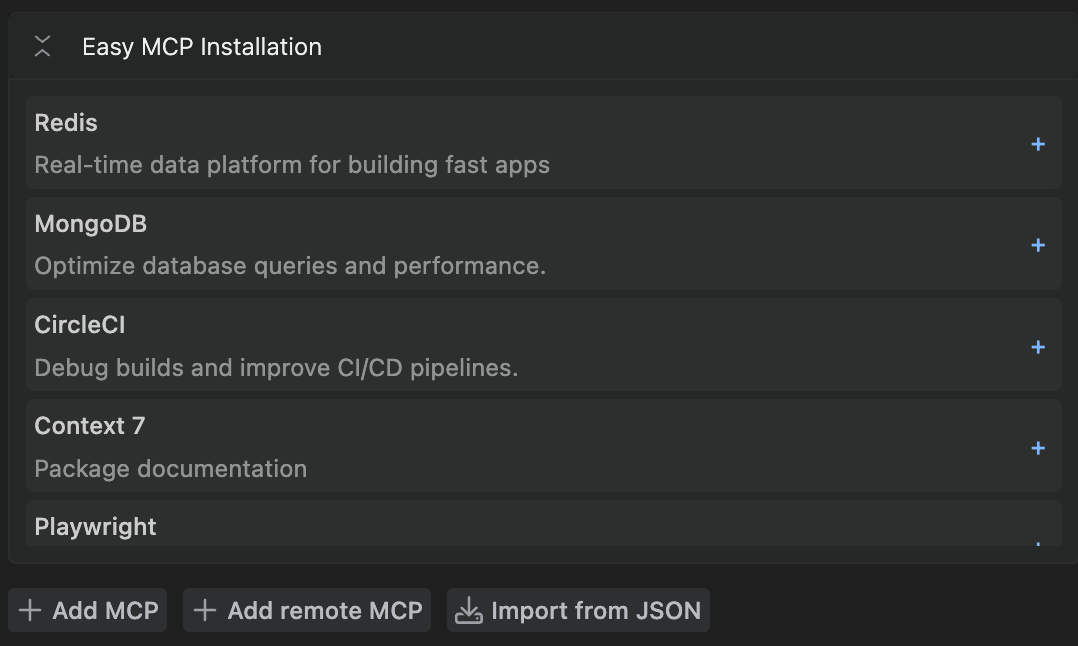Click the Easy MCP Installation header title
1078x646 pixels.
pyautogui.click(x=202, y=47)
